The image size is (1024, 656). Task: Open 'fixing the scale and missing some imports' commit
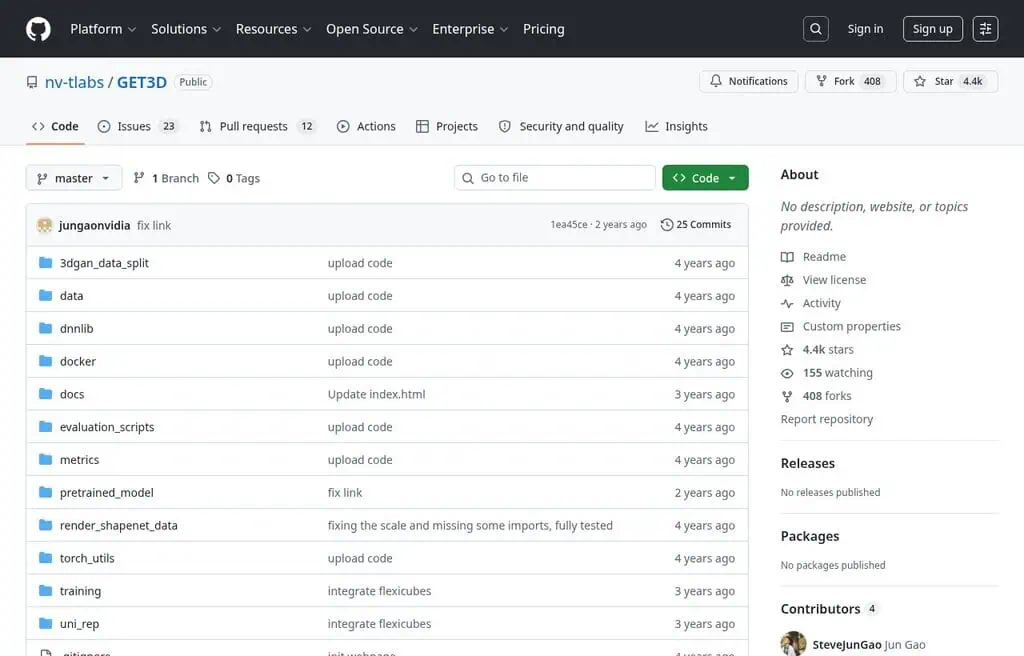[470, 525]
